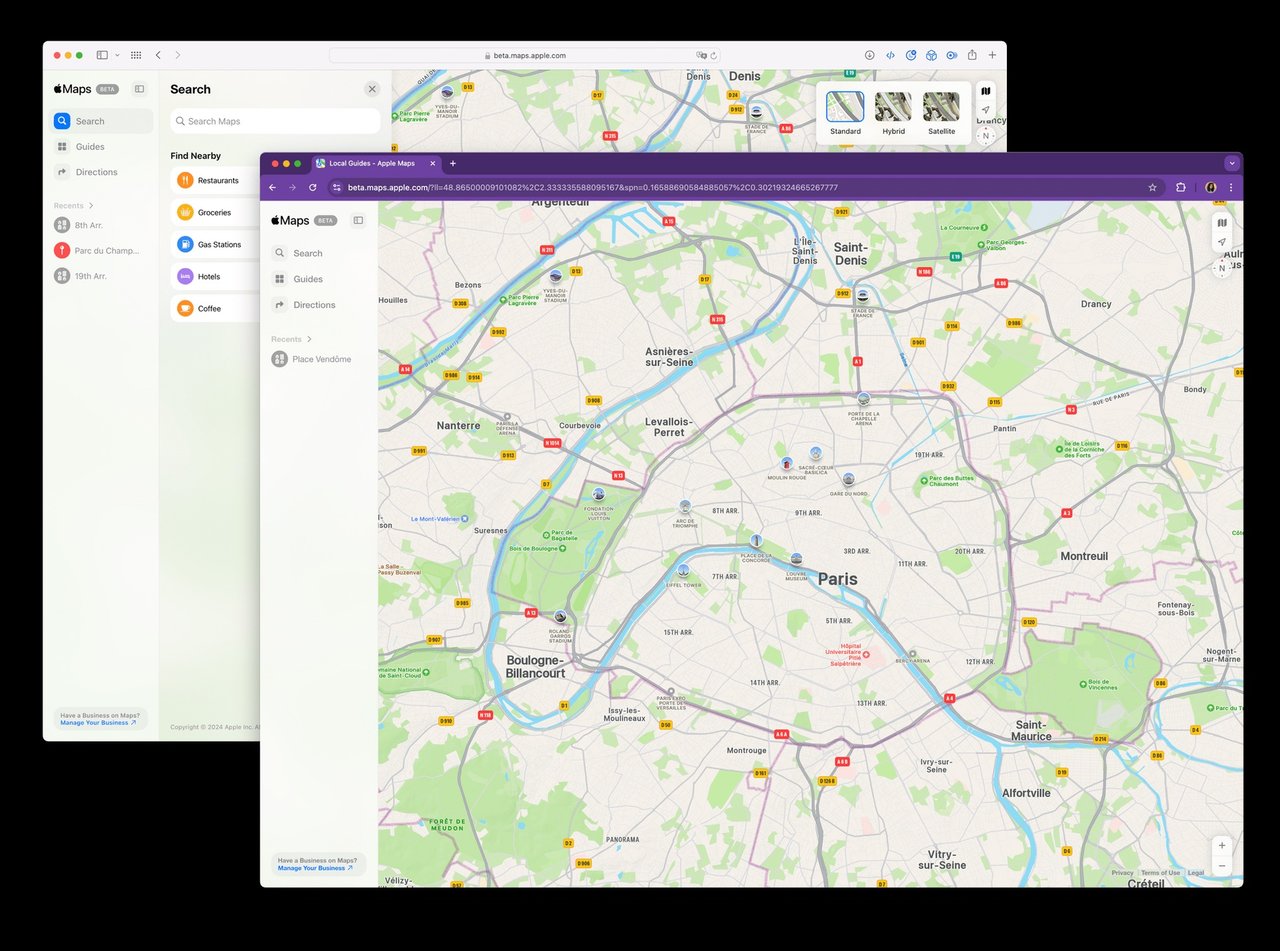Close the Local Guides tab

[x=432, y=163]
